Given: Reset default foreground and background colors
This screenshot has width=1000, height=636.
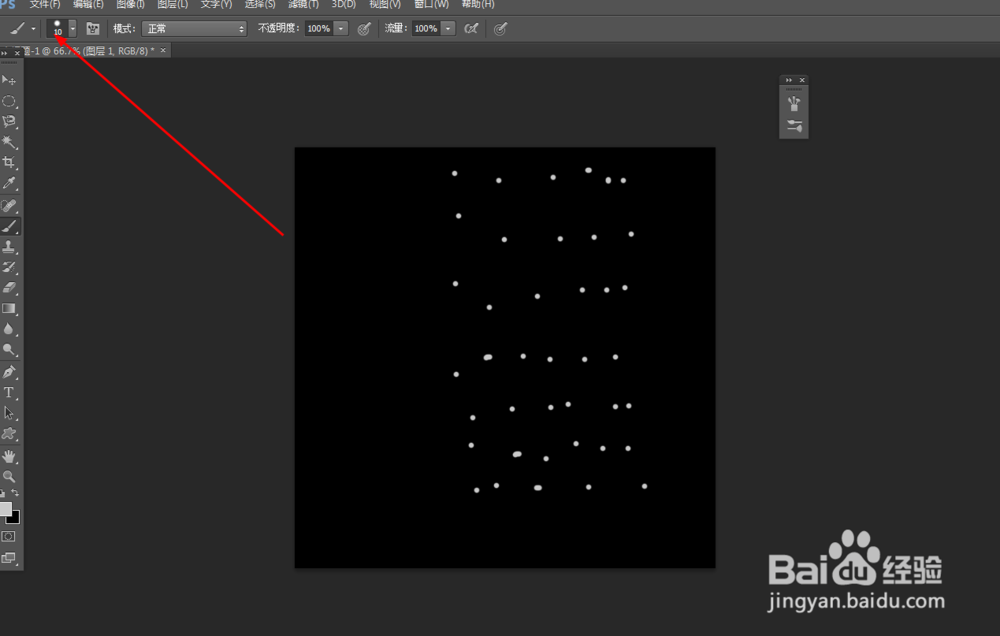Looking at the screenshot, I should click(3, 493).
